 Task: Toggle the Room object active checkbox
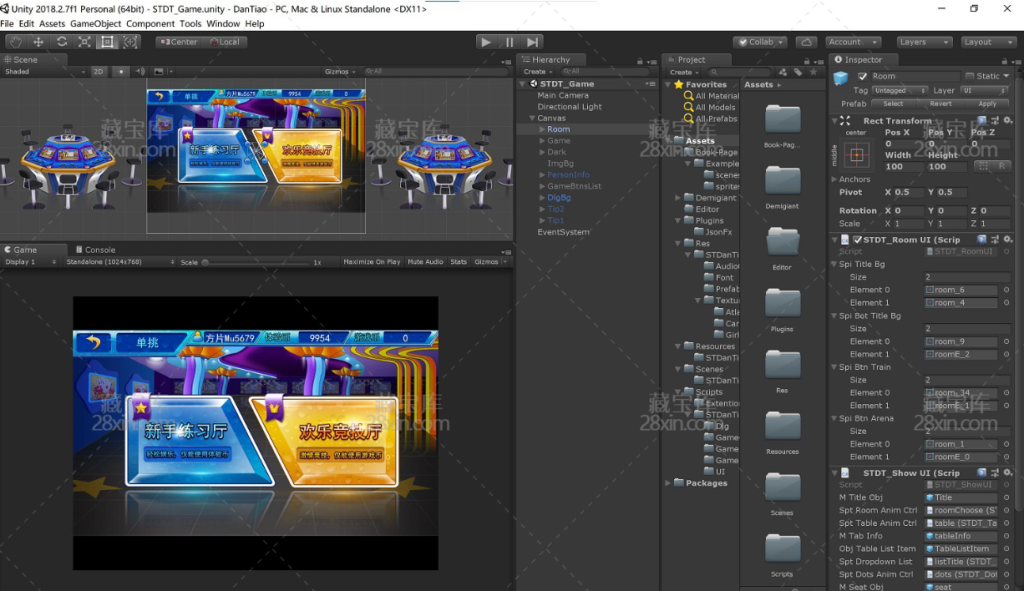[862, 76]
